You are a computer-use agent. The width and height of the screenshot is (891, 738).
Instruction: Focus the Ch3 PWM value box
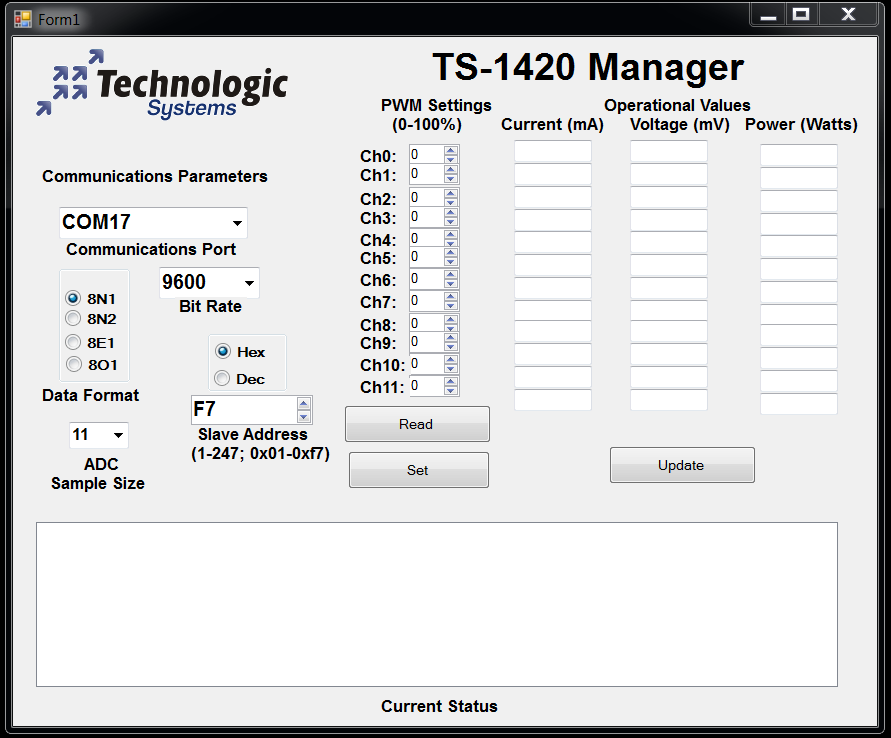[427, 217]
